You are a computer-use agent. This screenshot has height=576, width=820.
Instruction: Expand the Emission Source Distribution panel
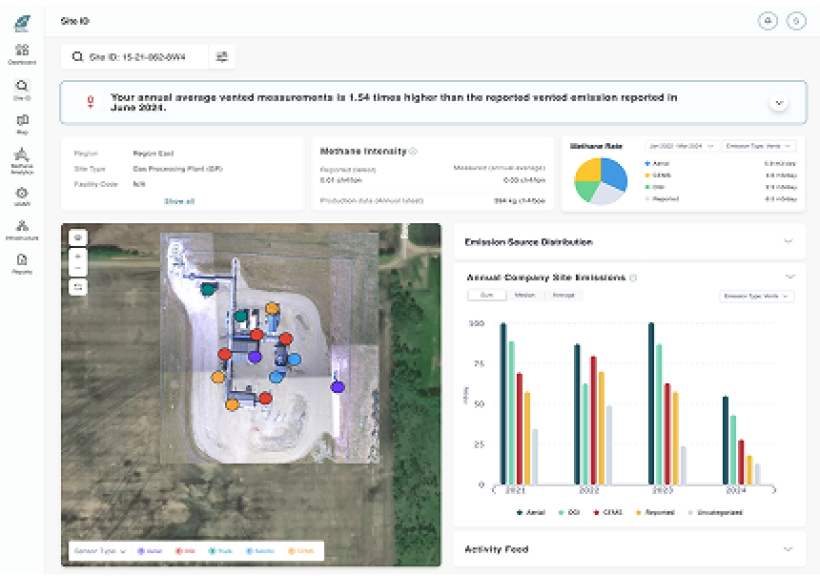tap(788, 242)
